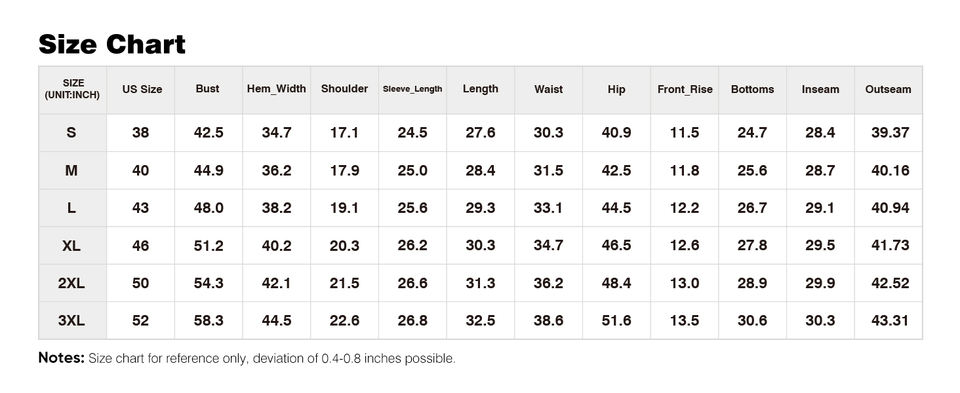
Task: Select the Notes text below table
Action: [247, 358]
